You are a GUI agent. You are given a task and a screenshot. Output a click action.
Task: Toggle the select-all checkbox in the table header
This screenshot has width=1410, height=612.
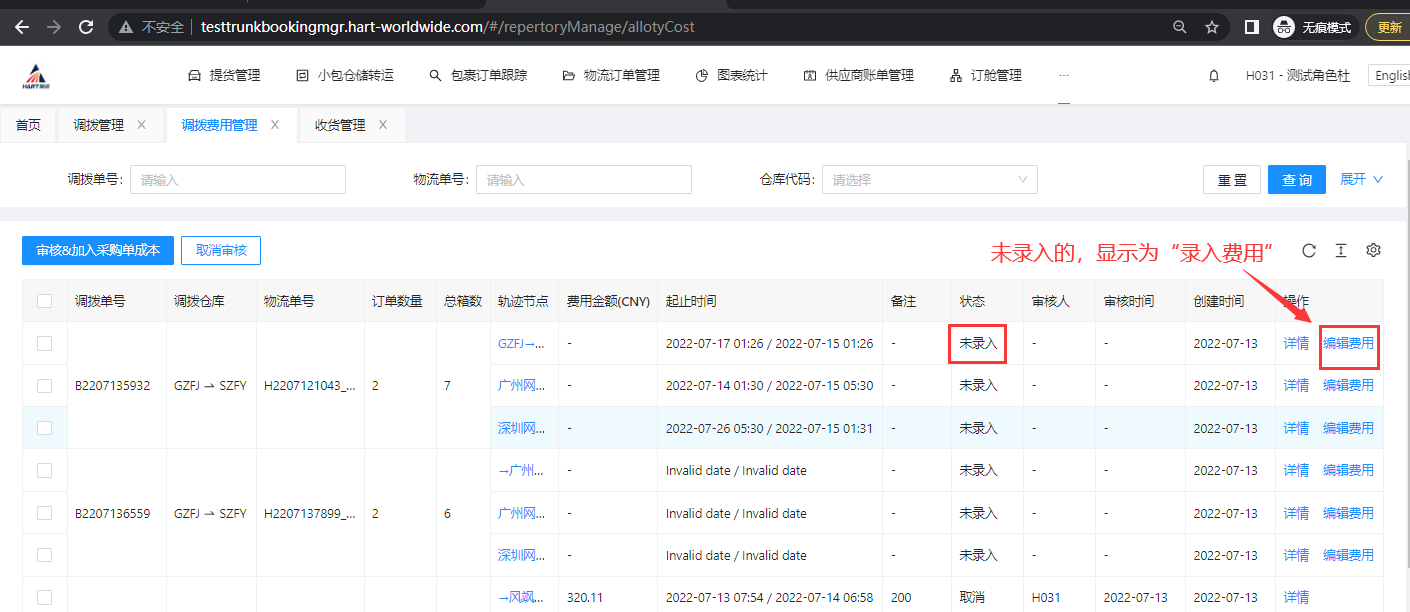pos(44,301)
